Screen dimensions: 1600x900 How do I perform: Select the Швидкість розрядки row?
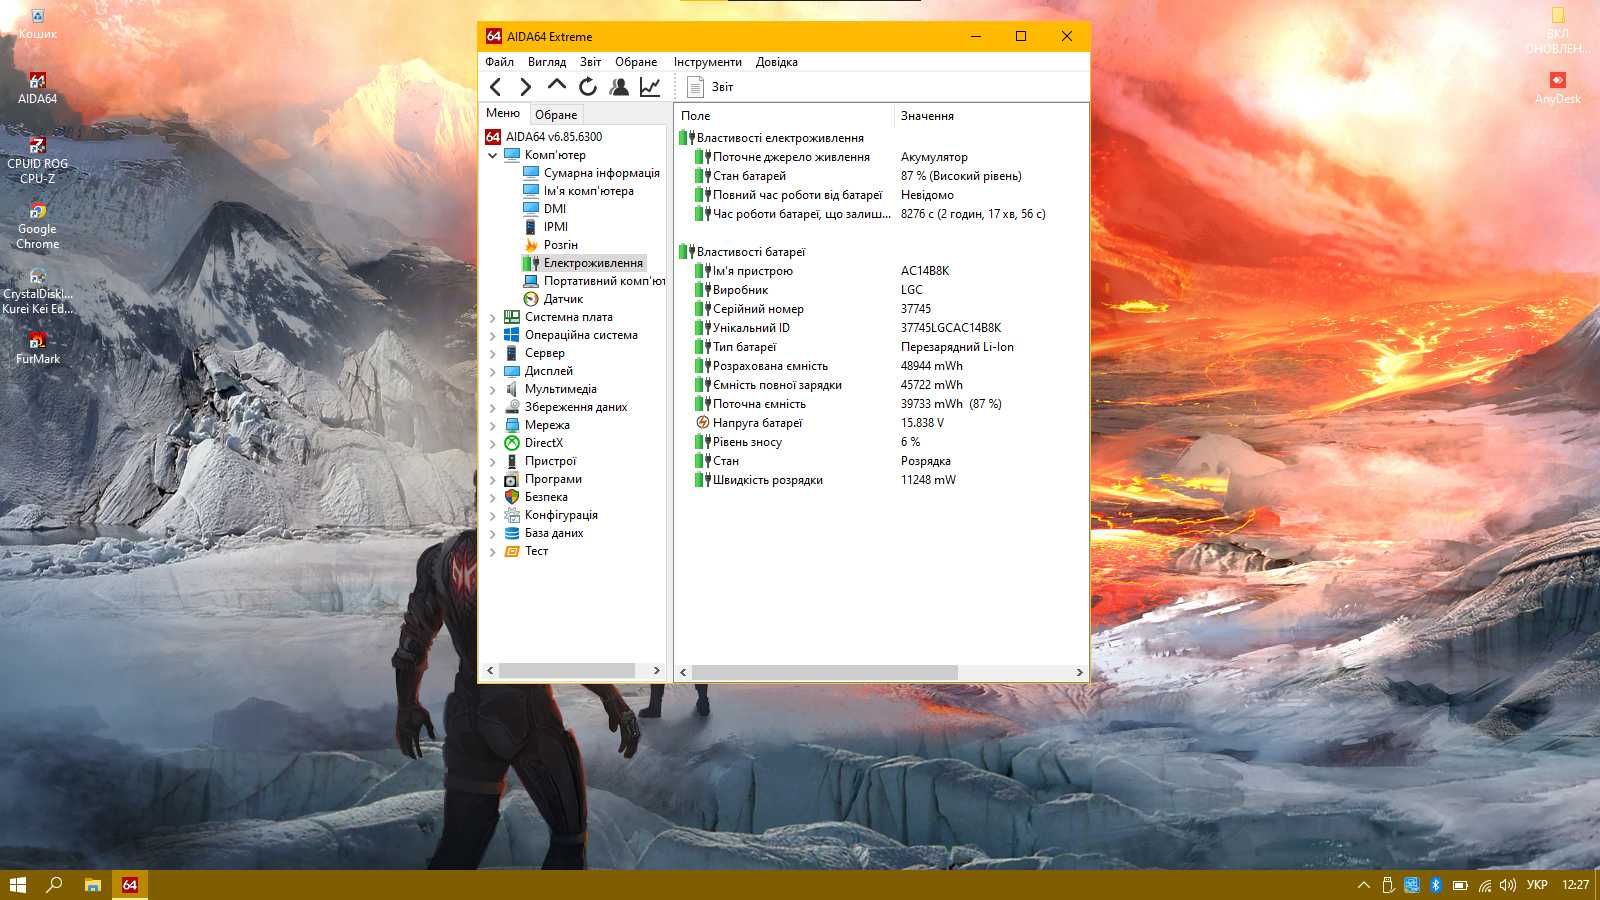coord(882,480)
